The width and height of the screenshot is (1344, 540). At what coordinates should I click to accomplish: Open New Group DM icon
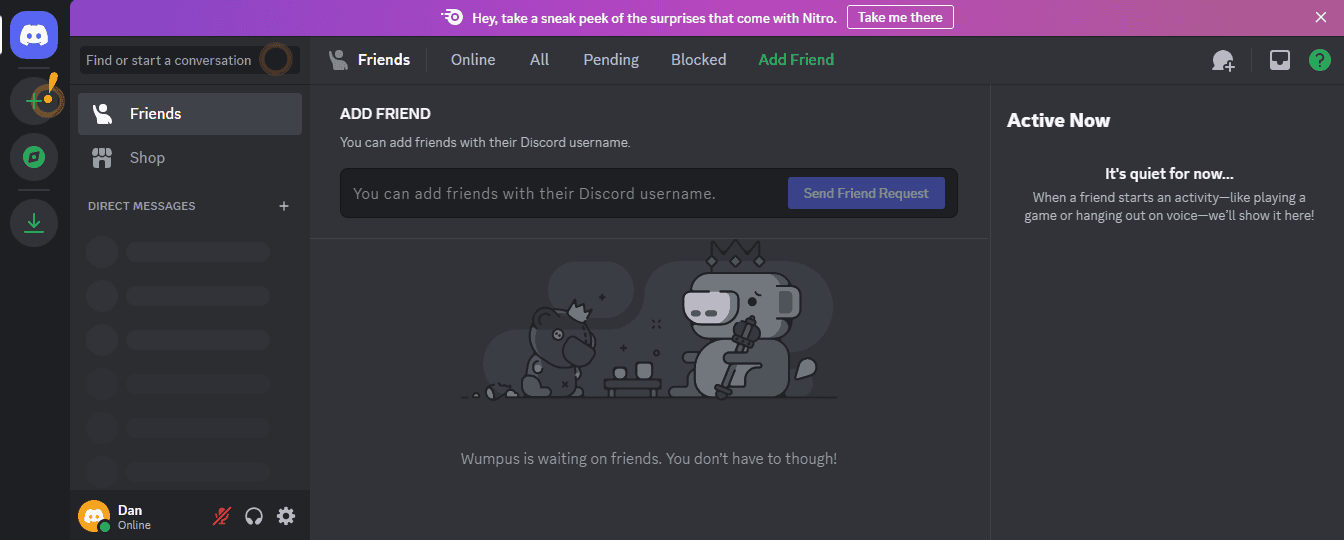click(1223, 61)
